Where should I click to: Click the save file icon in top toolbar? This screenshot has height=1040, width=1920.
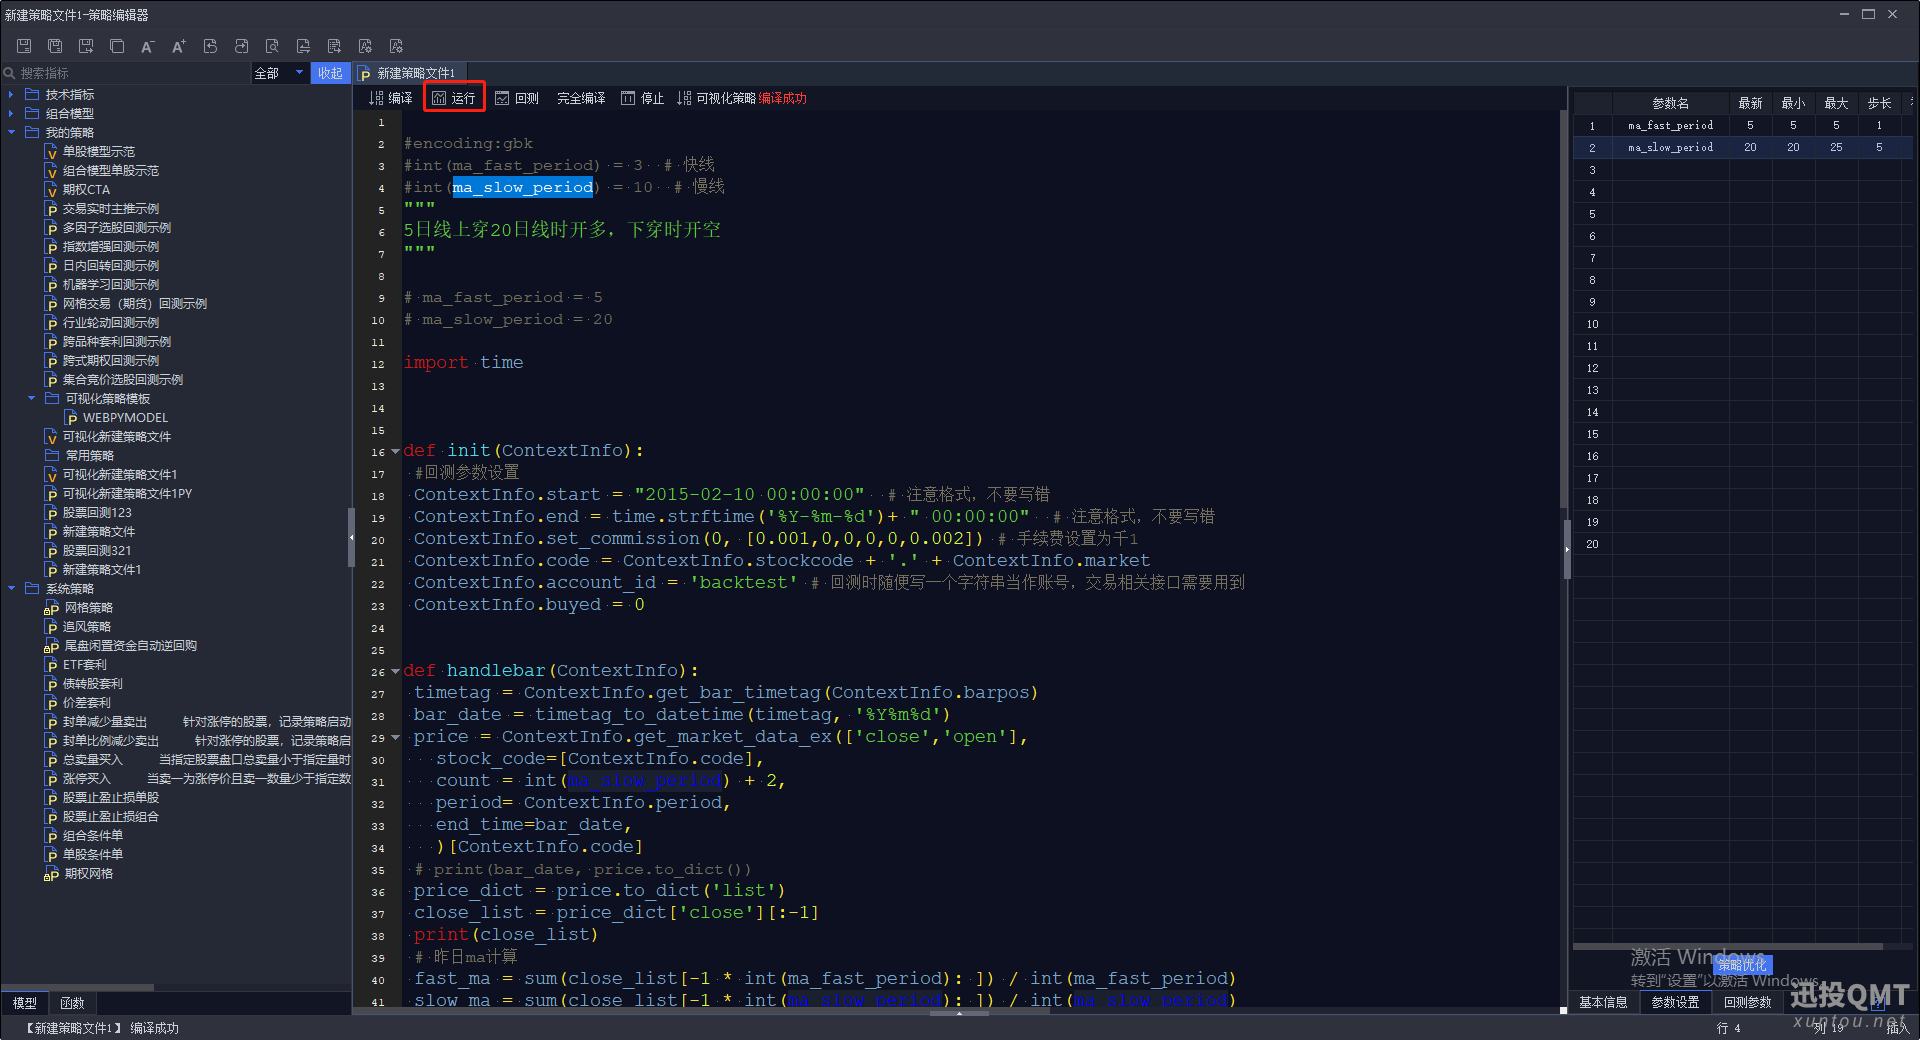tap(24, 46)
